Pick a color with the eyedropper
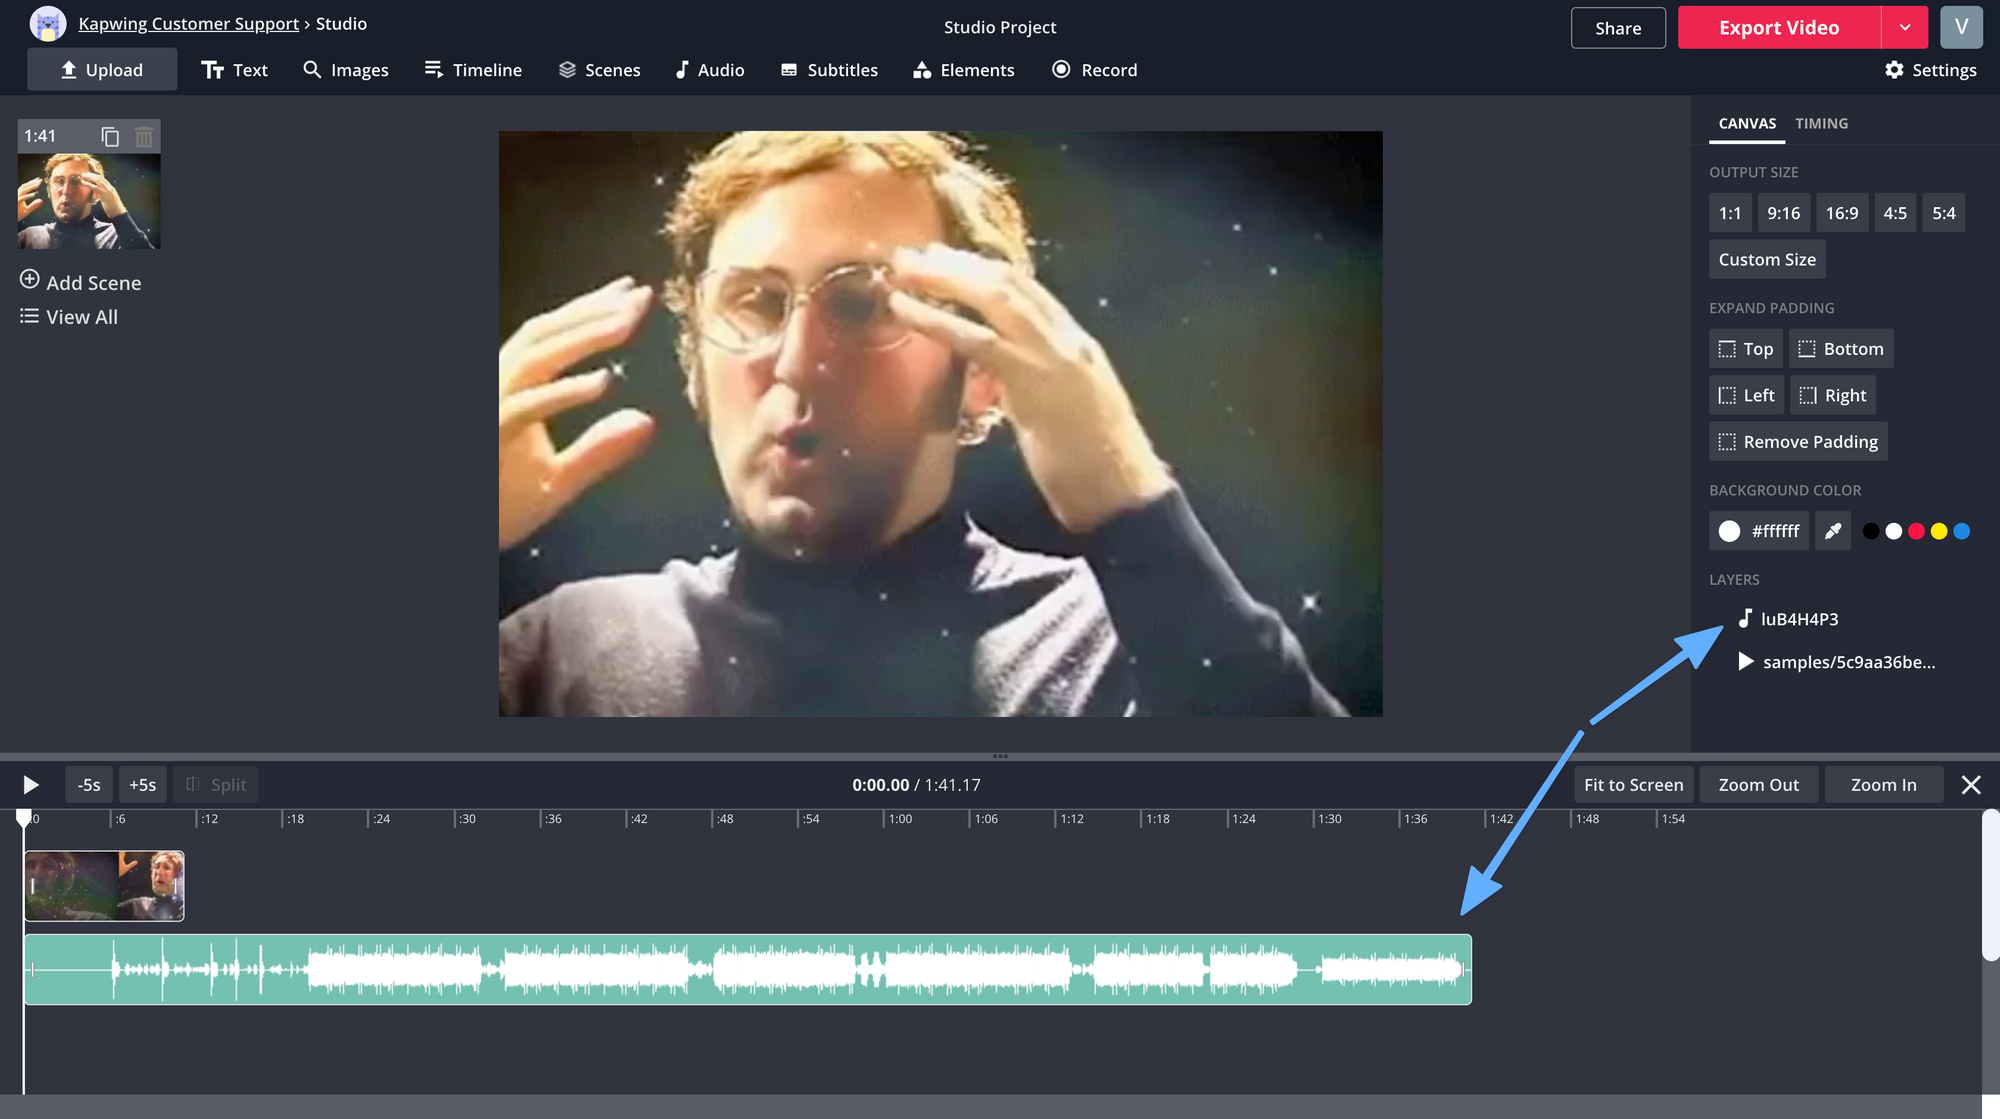This screenshot has width=2000, height=1119. click(1832, 531)
